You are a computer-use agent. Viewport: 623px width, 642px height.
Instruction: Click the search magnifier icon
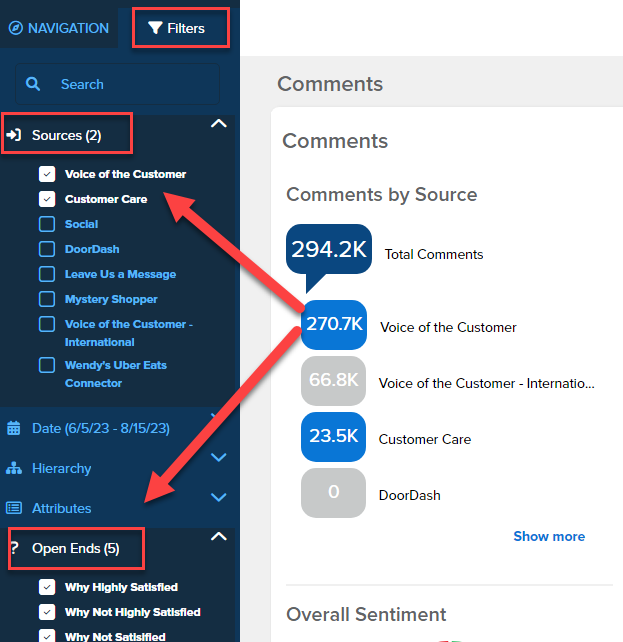coord(33,85)
